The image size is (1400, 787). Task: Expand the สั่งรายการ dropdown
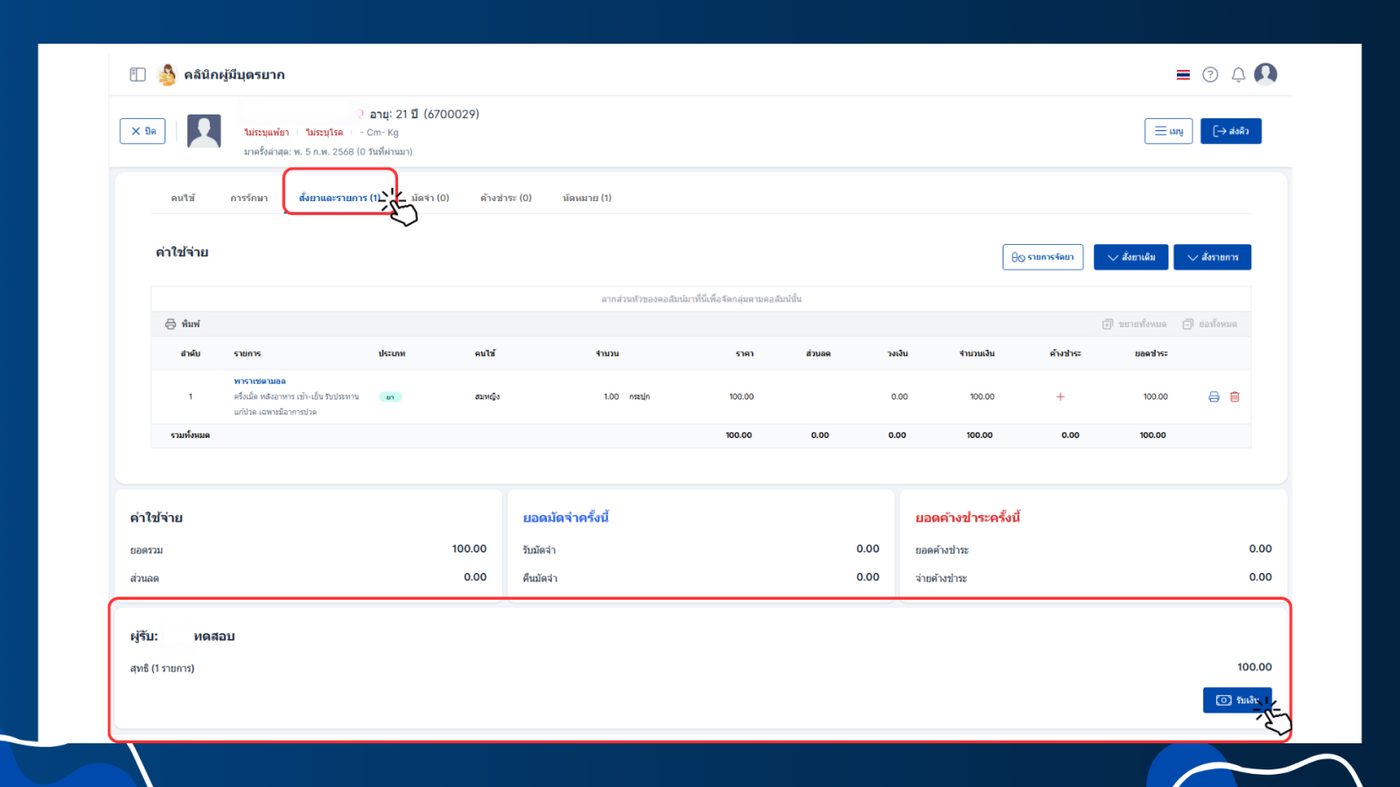click(x=1212, y=257)
